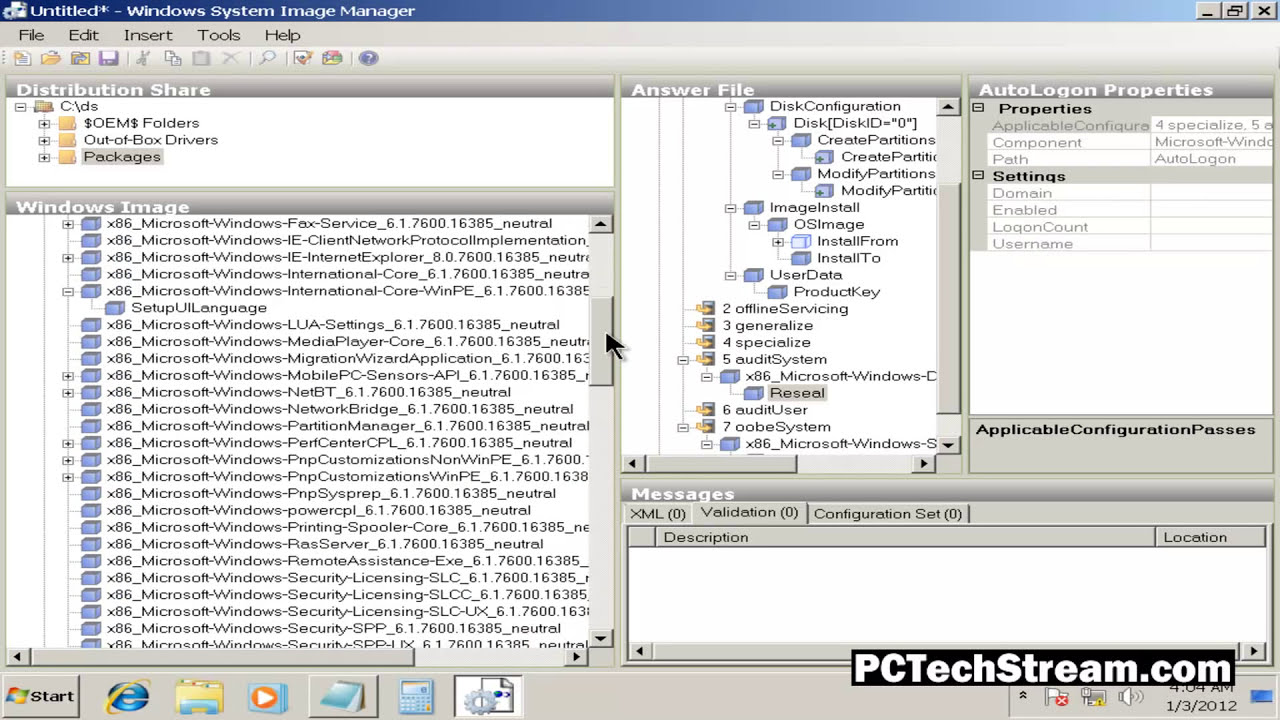The width and height of the screenshot is (1280, 720).
Task: Switch to the Configuration Set (0) tab
Action: (x=887, y=514)
